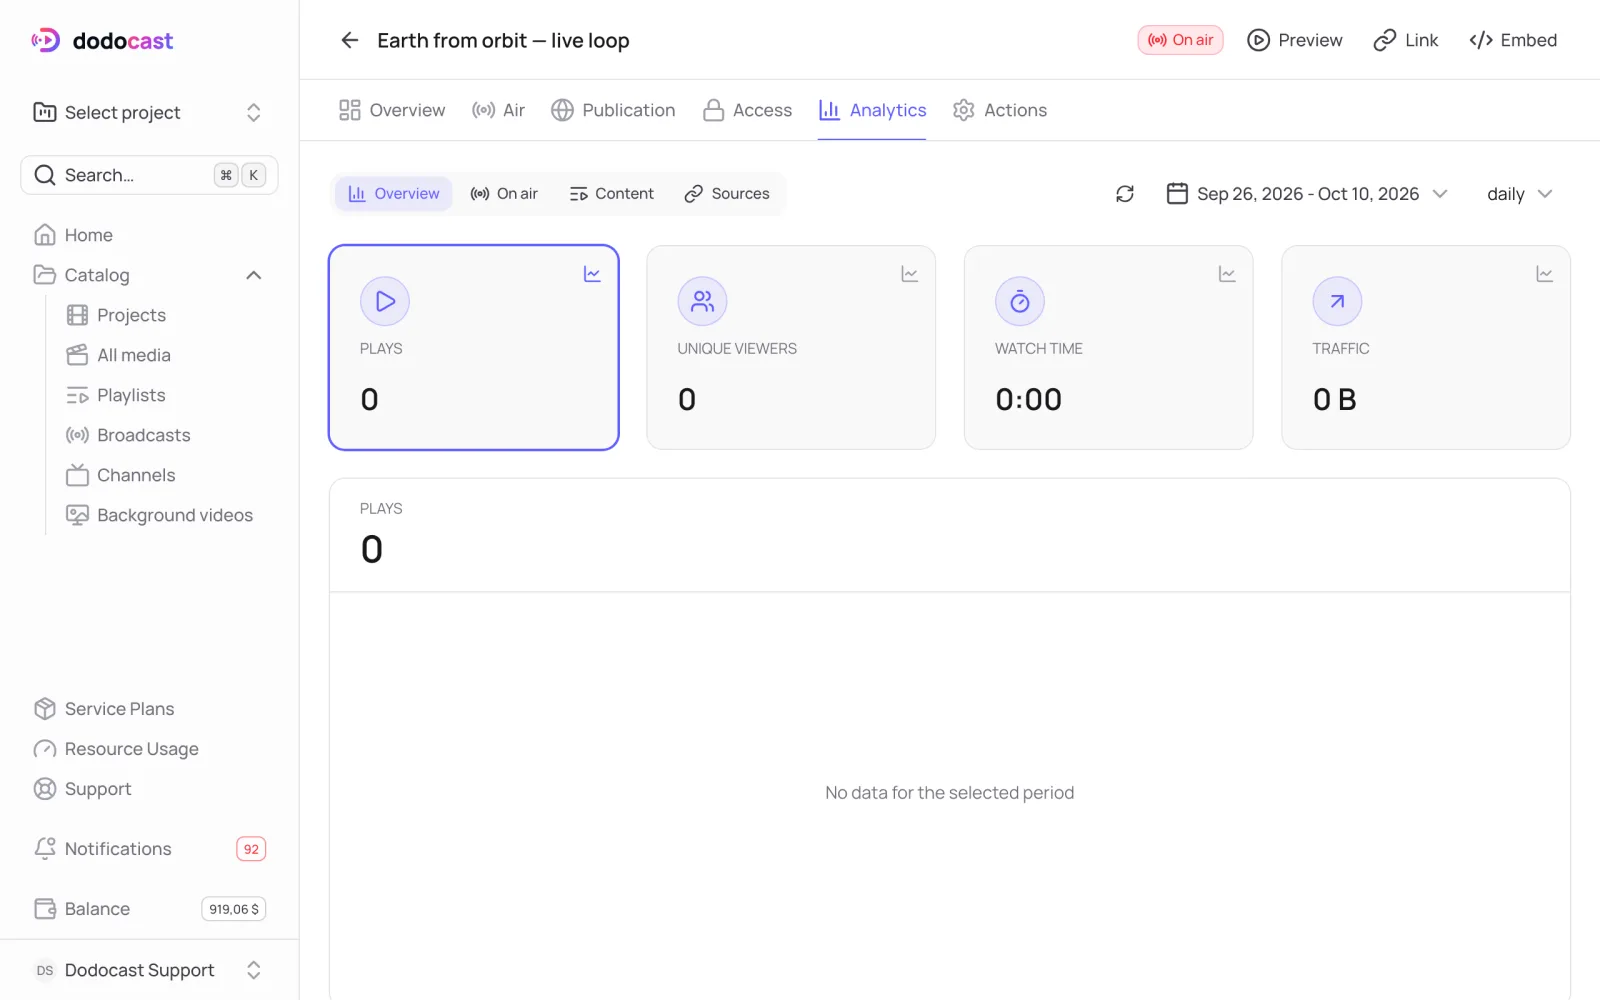Click the Plays play-triangle icon
1600x1000 pixels.
click(385, 301)
